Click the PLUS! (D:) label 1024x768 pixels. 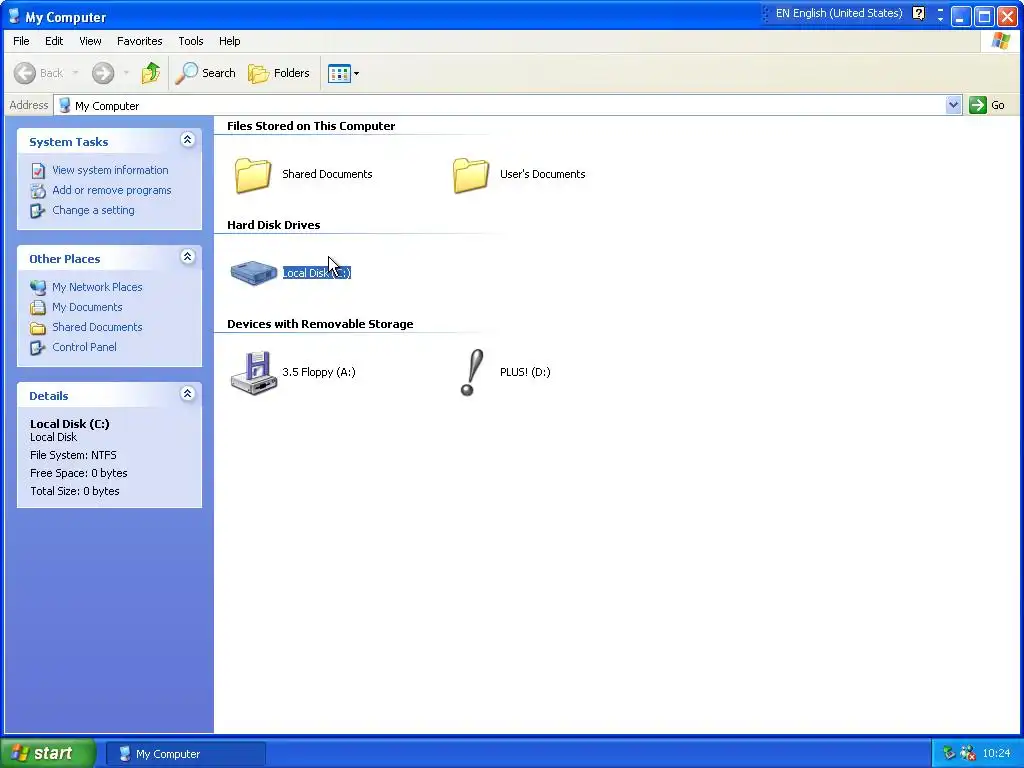(525, 372)
